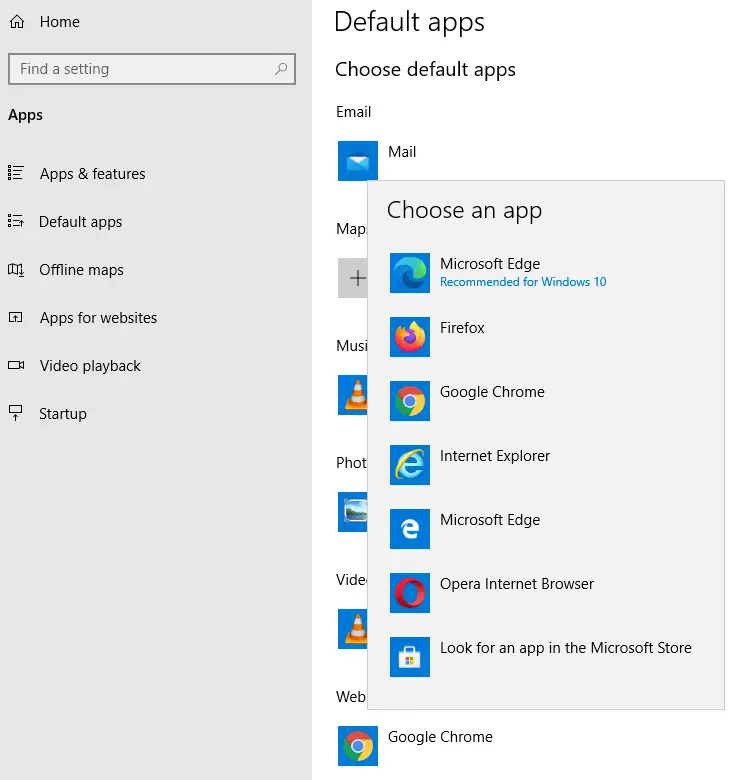Choose new Microsoft Edge icon in list
The width and height of the screenshot is (739, 780).
coord(410,273)
